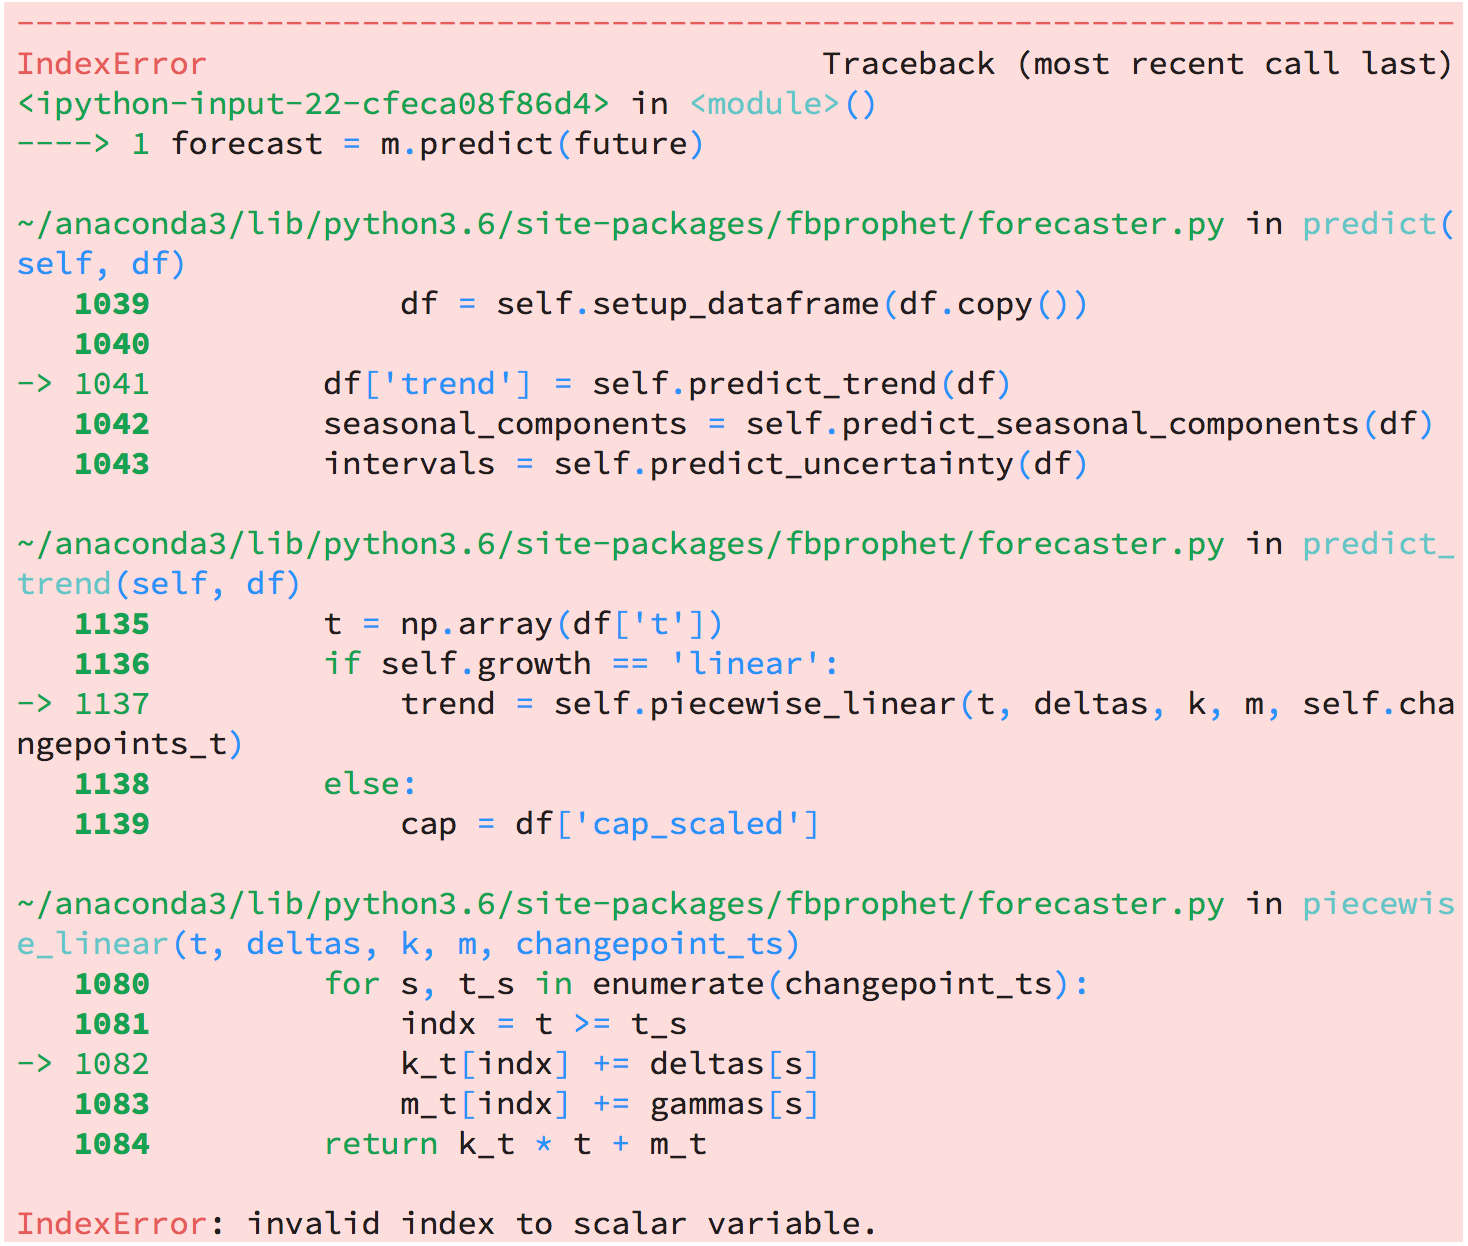Click 'df['trend'] = self.predict_trend(df)' code
Screen dimensions: 1468x1246
(x=667, y=384)
